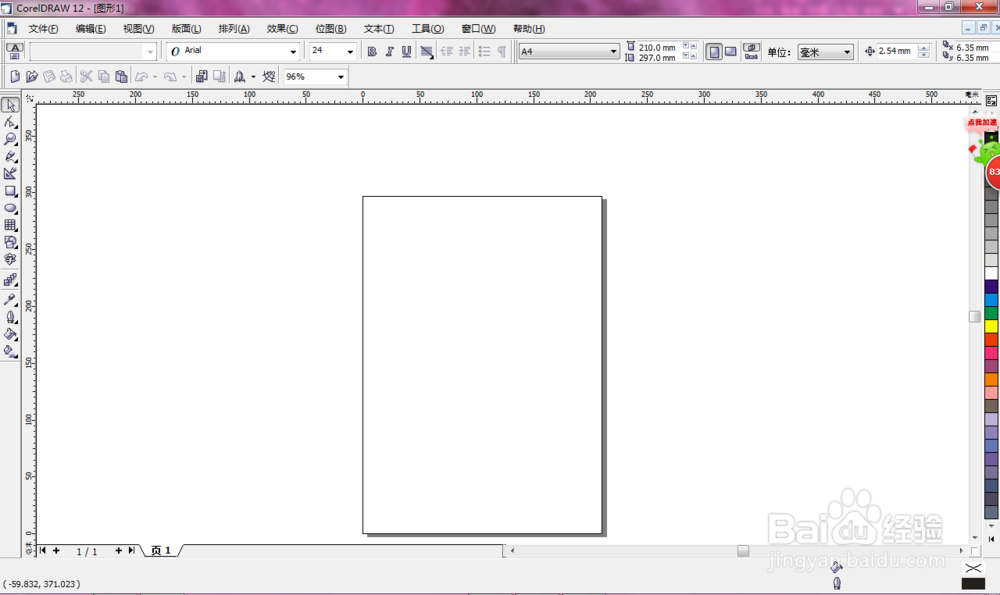Viewport: 1000px width, 595px height.
Task: Click the Save icon
Action: tap(49, 77)
